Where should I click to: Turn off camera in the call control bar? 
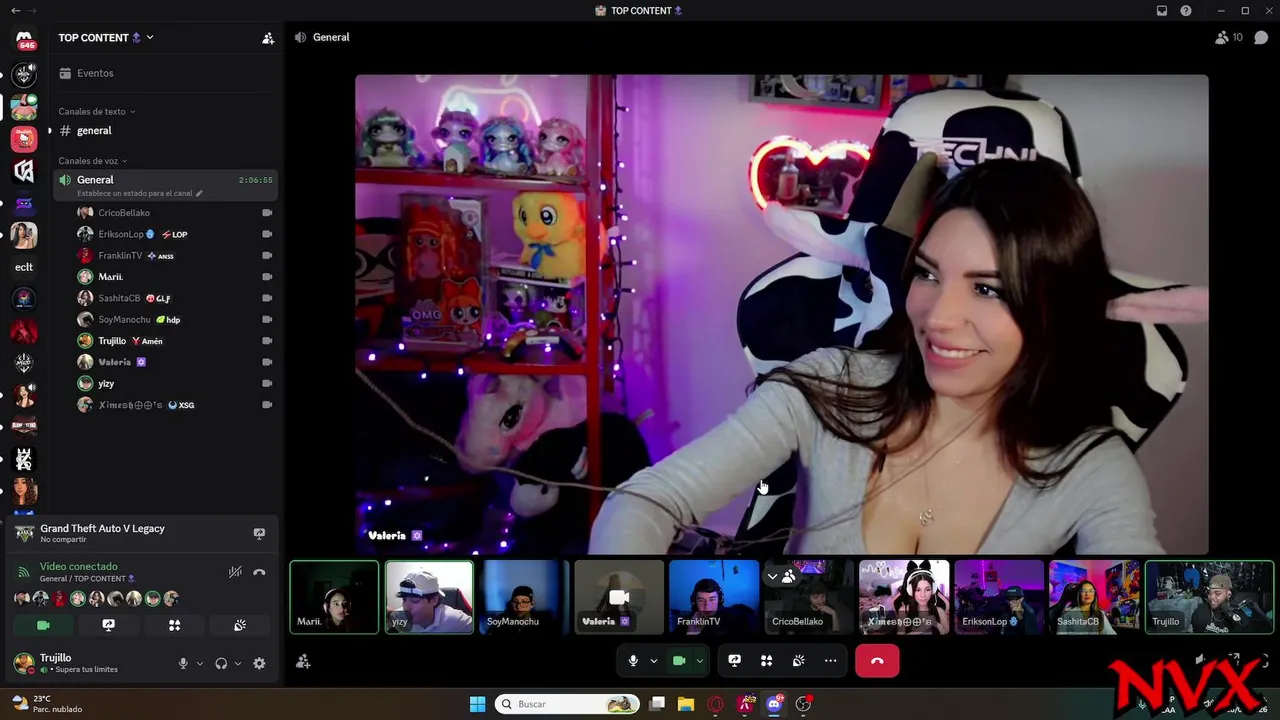[679, 661]
